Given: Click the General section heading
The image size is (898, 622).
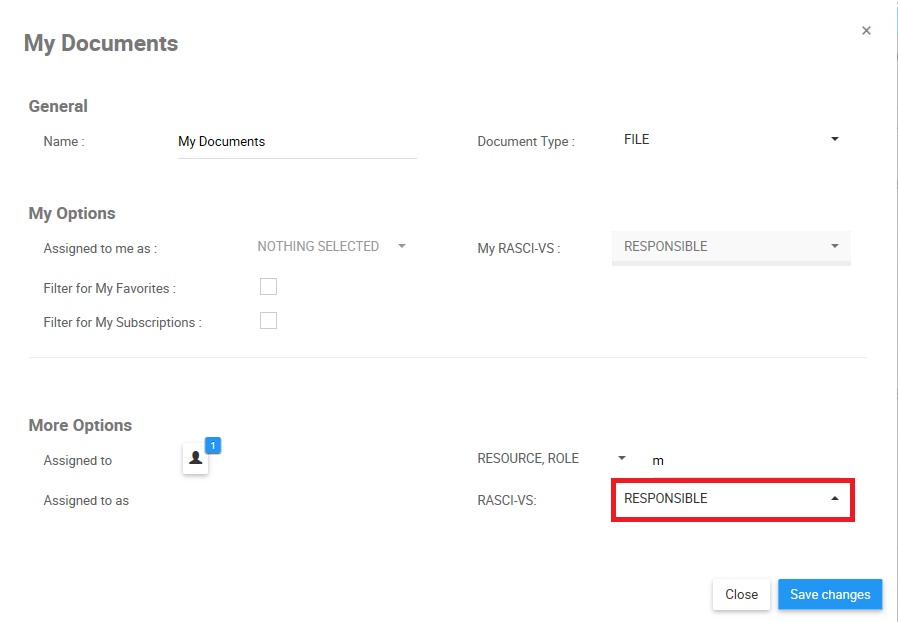Looking at the screenshot, I should click(x=58, y=106).
